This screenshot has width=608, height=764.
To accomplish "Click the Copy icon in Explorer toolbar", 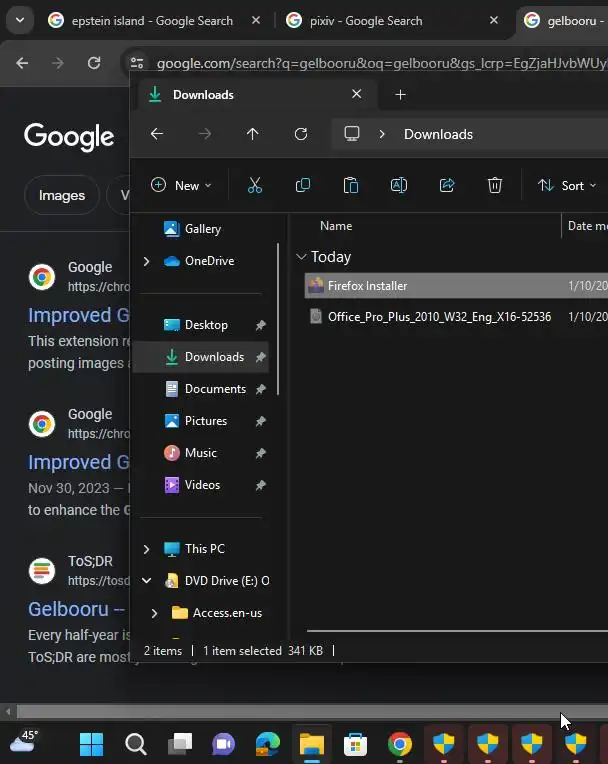I will click(x=303, y=185).
